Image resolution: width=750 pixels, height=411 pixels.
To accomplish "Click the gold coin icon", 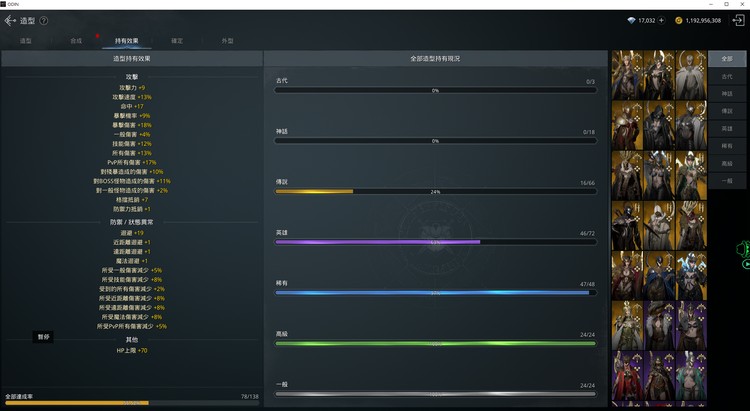I will tap(678, 21).
